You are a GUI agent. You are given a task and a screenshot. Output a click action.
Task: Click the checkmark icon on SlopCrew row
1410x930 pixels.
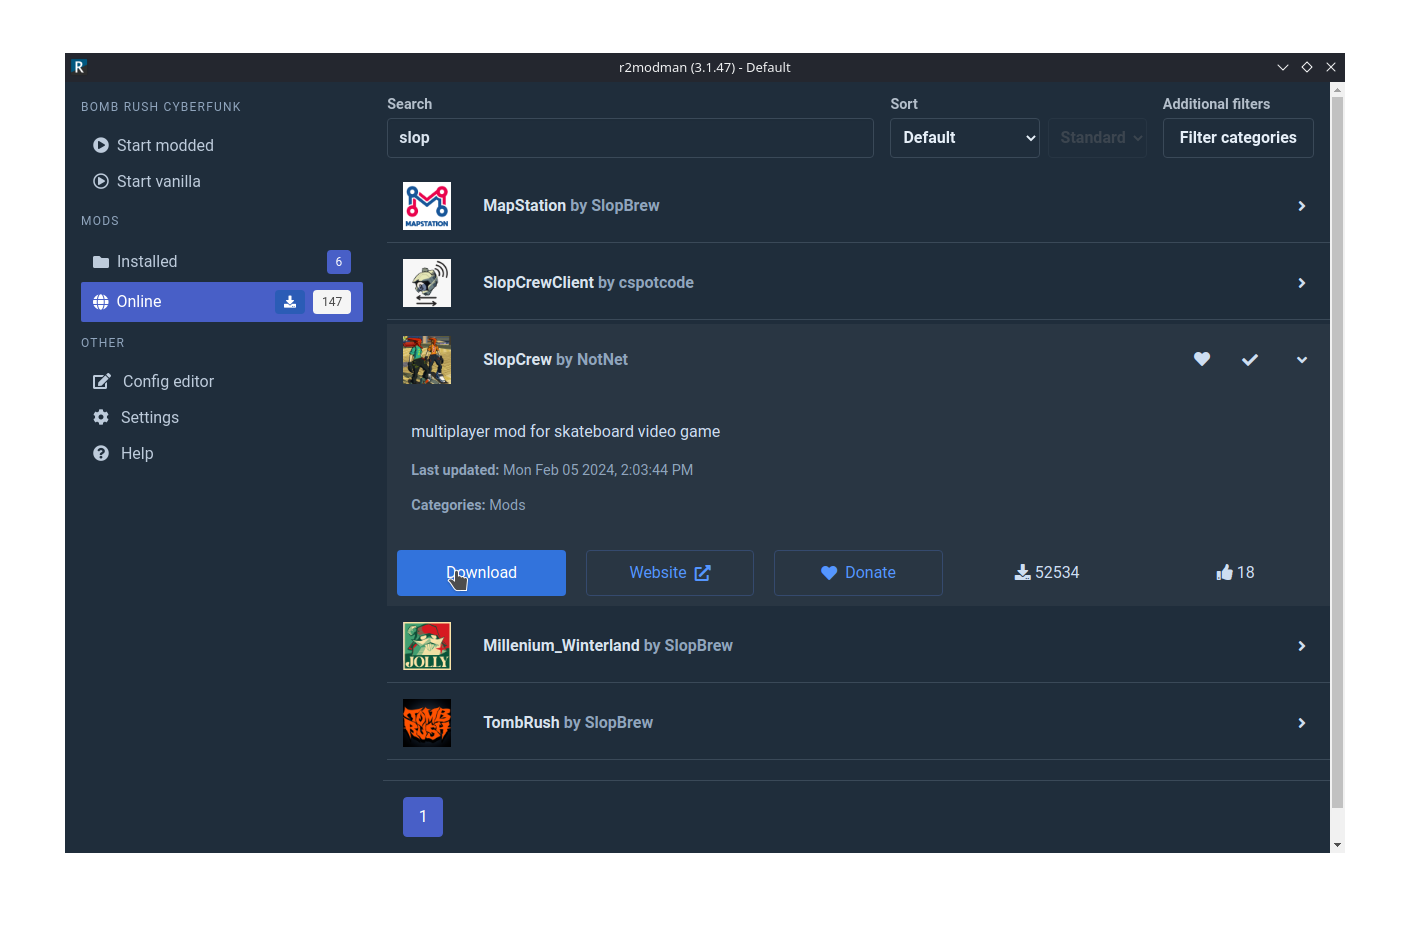[x=1250, y=360]
